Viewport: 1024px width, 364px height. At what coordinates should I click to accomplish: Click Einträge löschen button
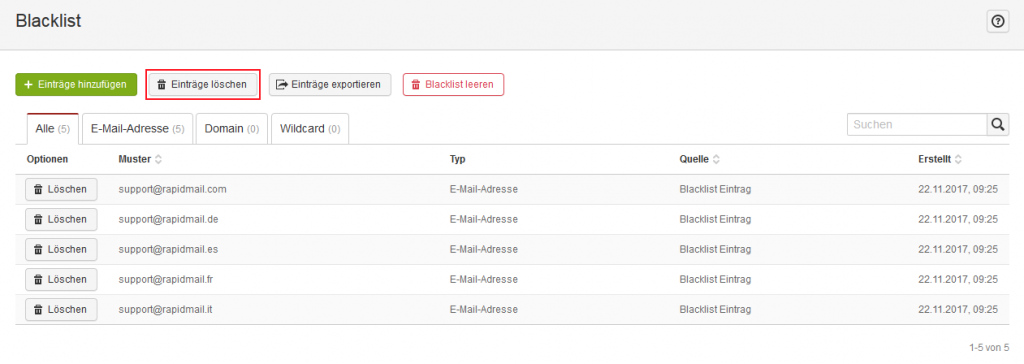(x=202, y=85)
